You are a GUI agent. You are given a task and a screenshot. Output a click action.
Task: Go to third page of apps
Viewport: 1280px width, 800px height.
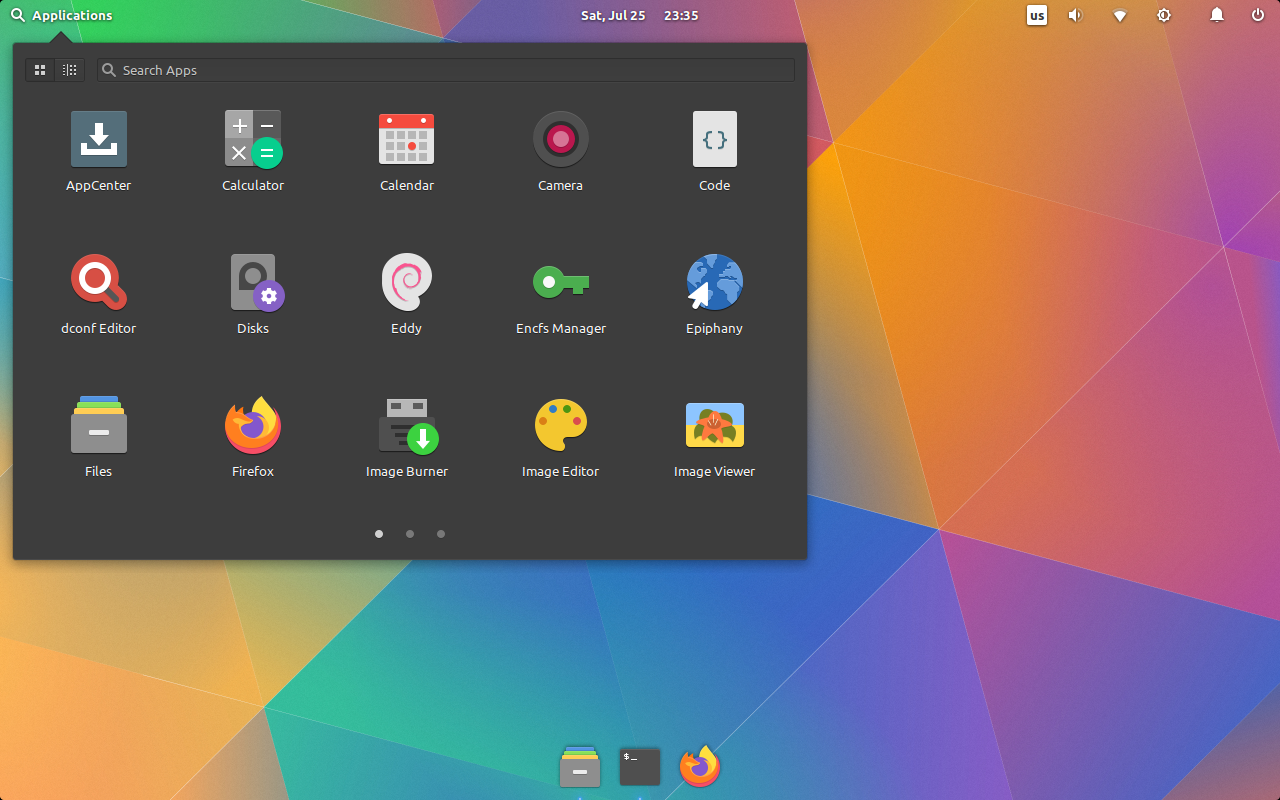pyautogui.click(x=441, y=534)
